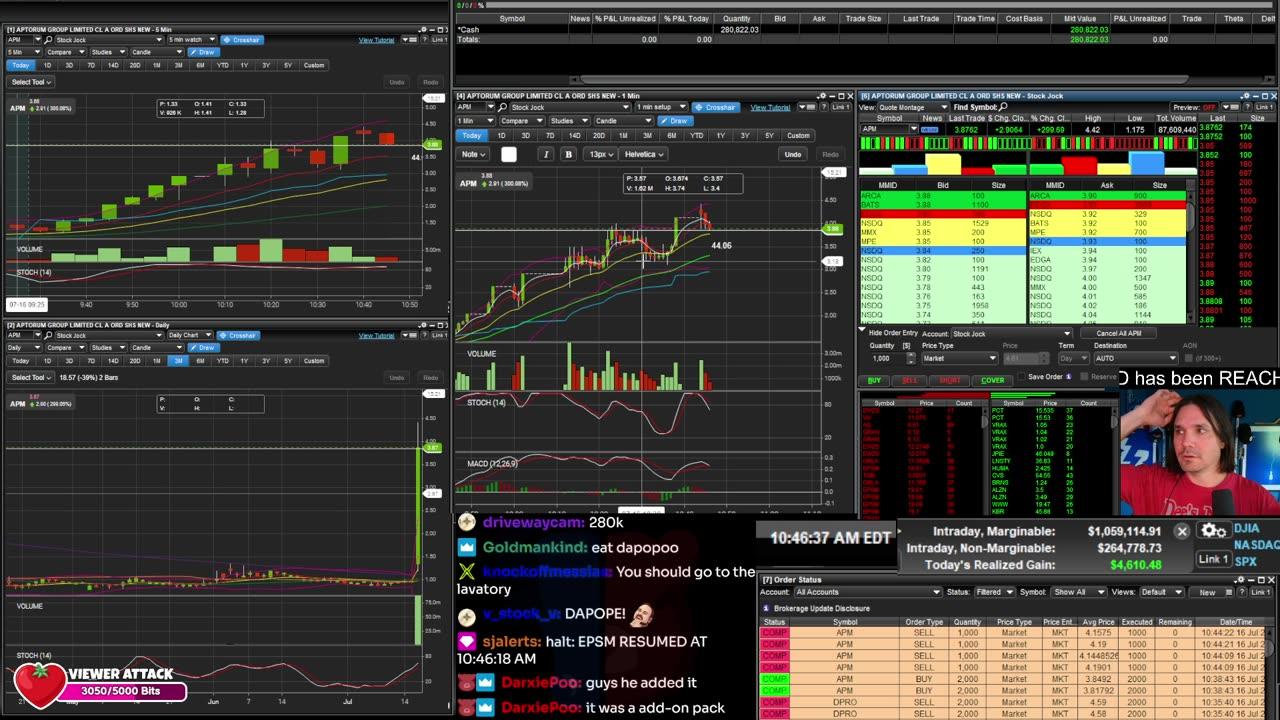The width and height of the screenshot is (1280, 720).
Task: Click settings gear in 1 Min chart title bar
Action: coord(823,96)
